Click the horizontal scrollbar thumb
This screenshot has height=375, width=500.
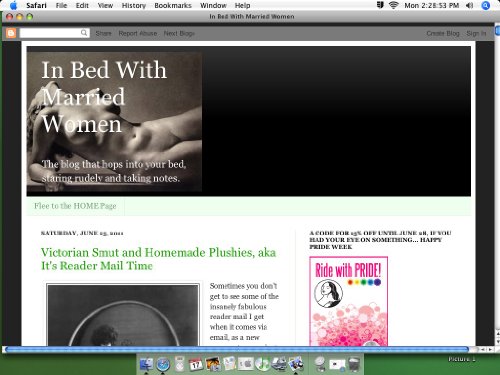237,349
